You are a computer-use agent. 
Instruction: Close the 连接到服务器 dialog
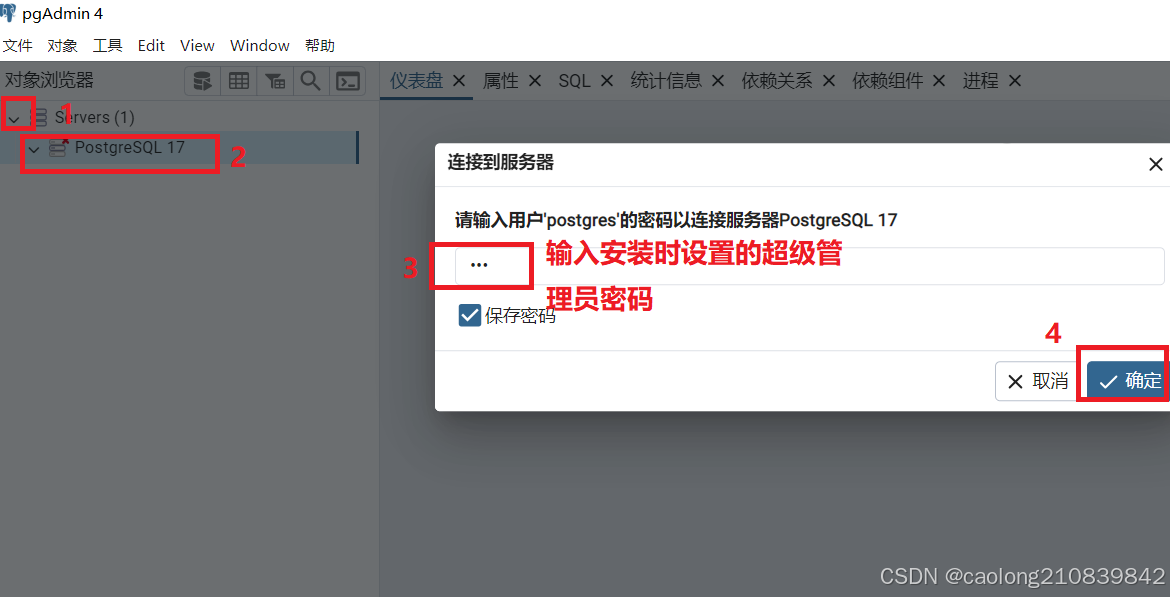pyautogui.click(x=1155, y=164)
